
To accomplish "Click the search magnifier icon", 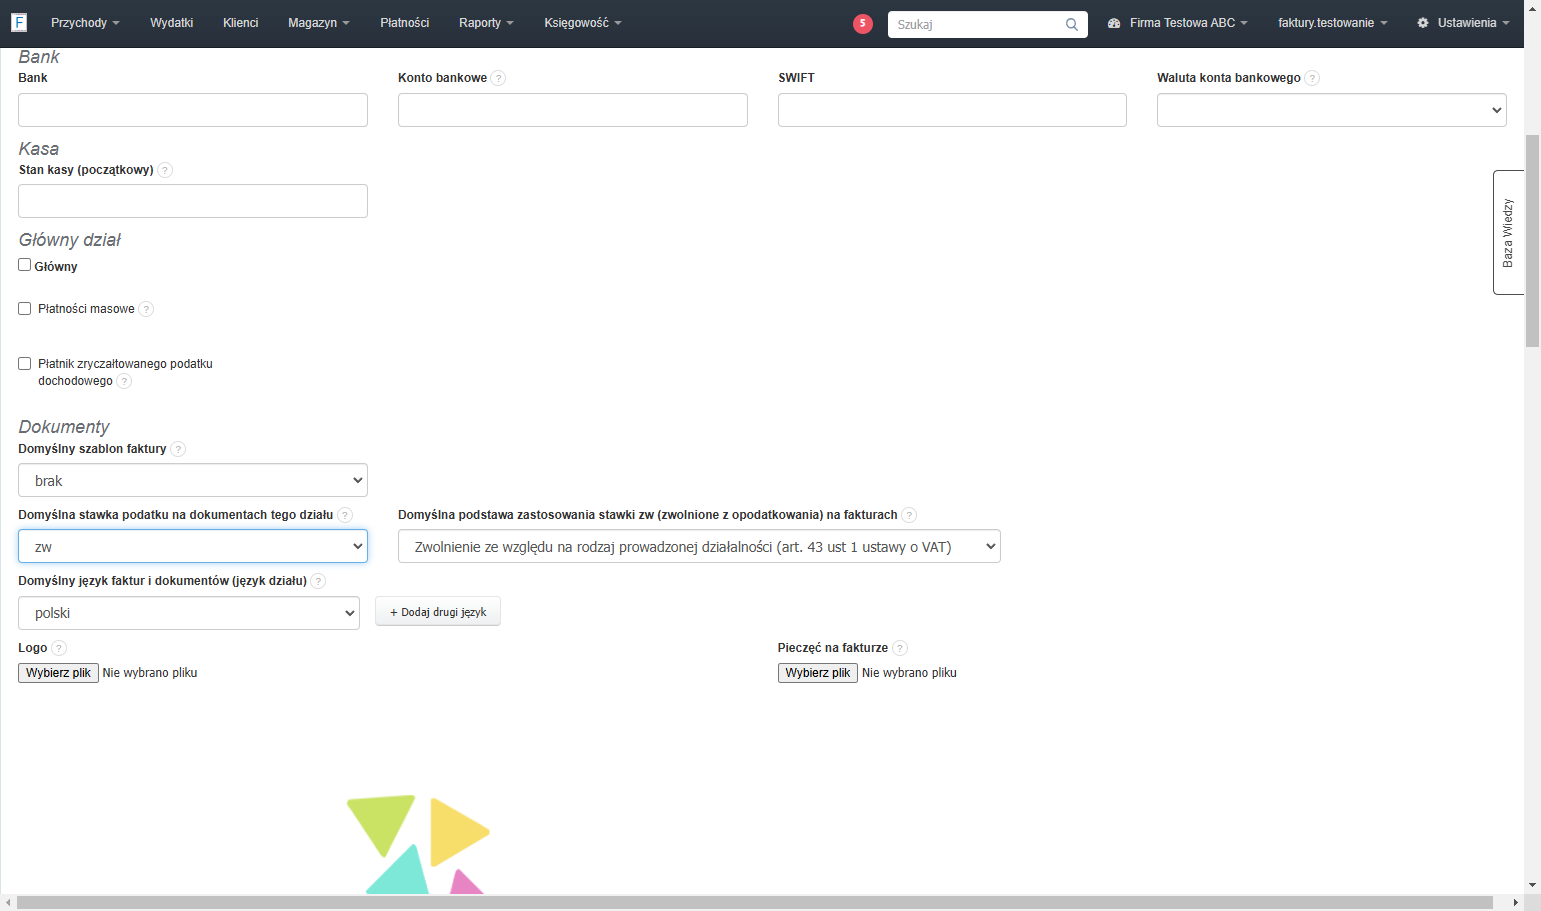I will 1072,25.
